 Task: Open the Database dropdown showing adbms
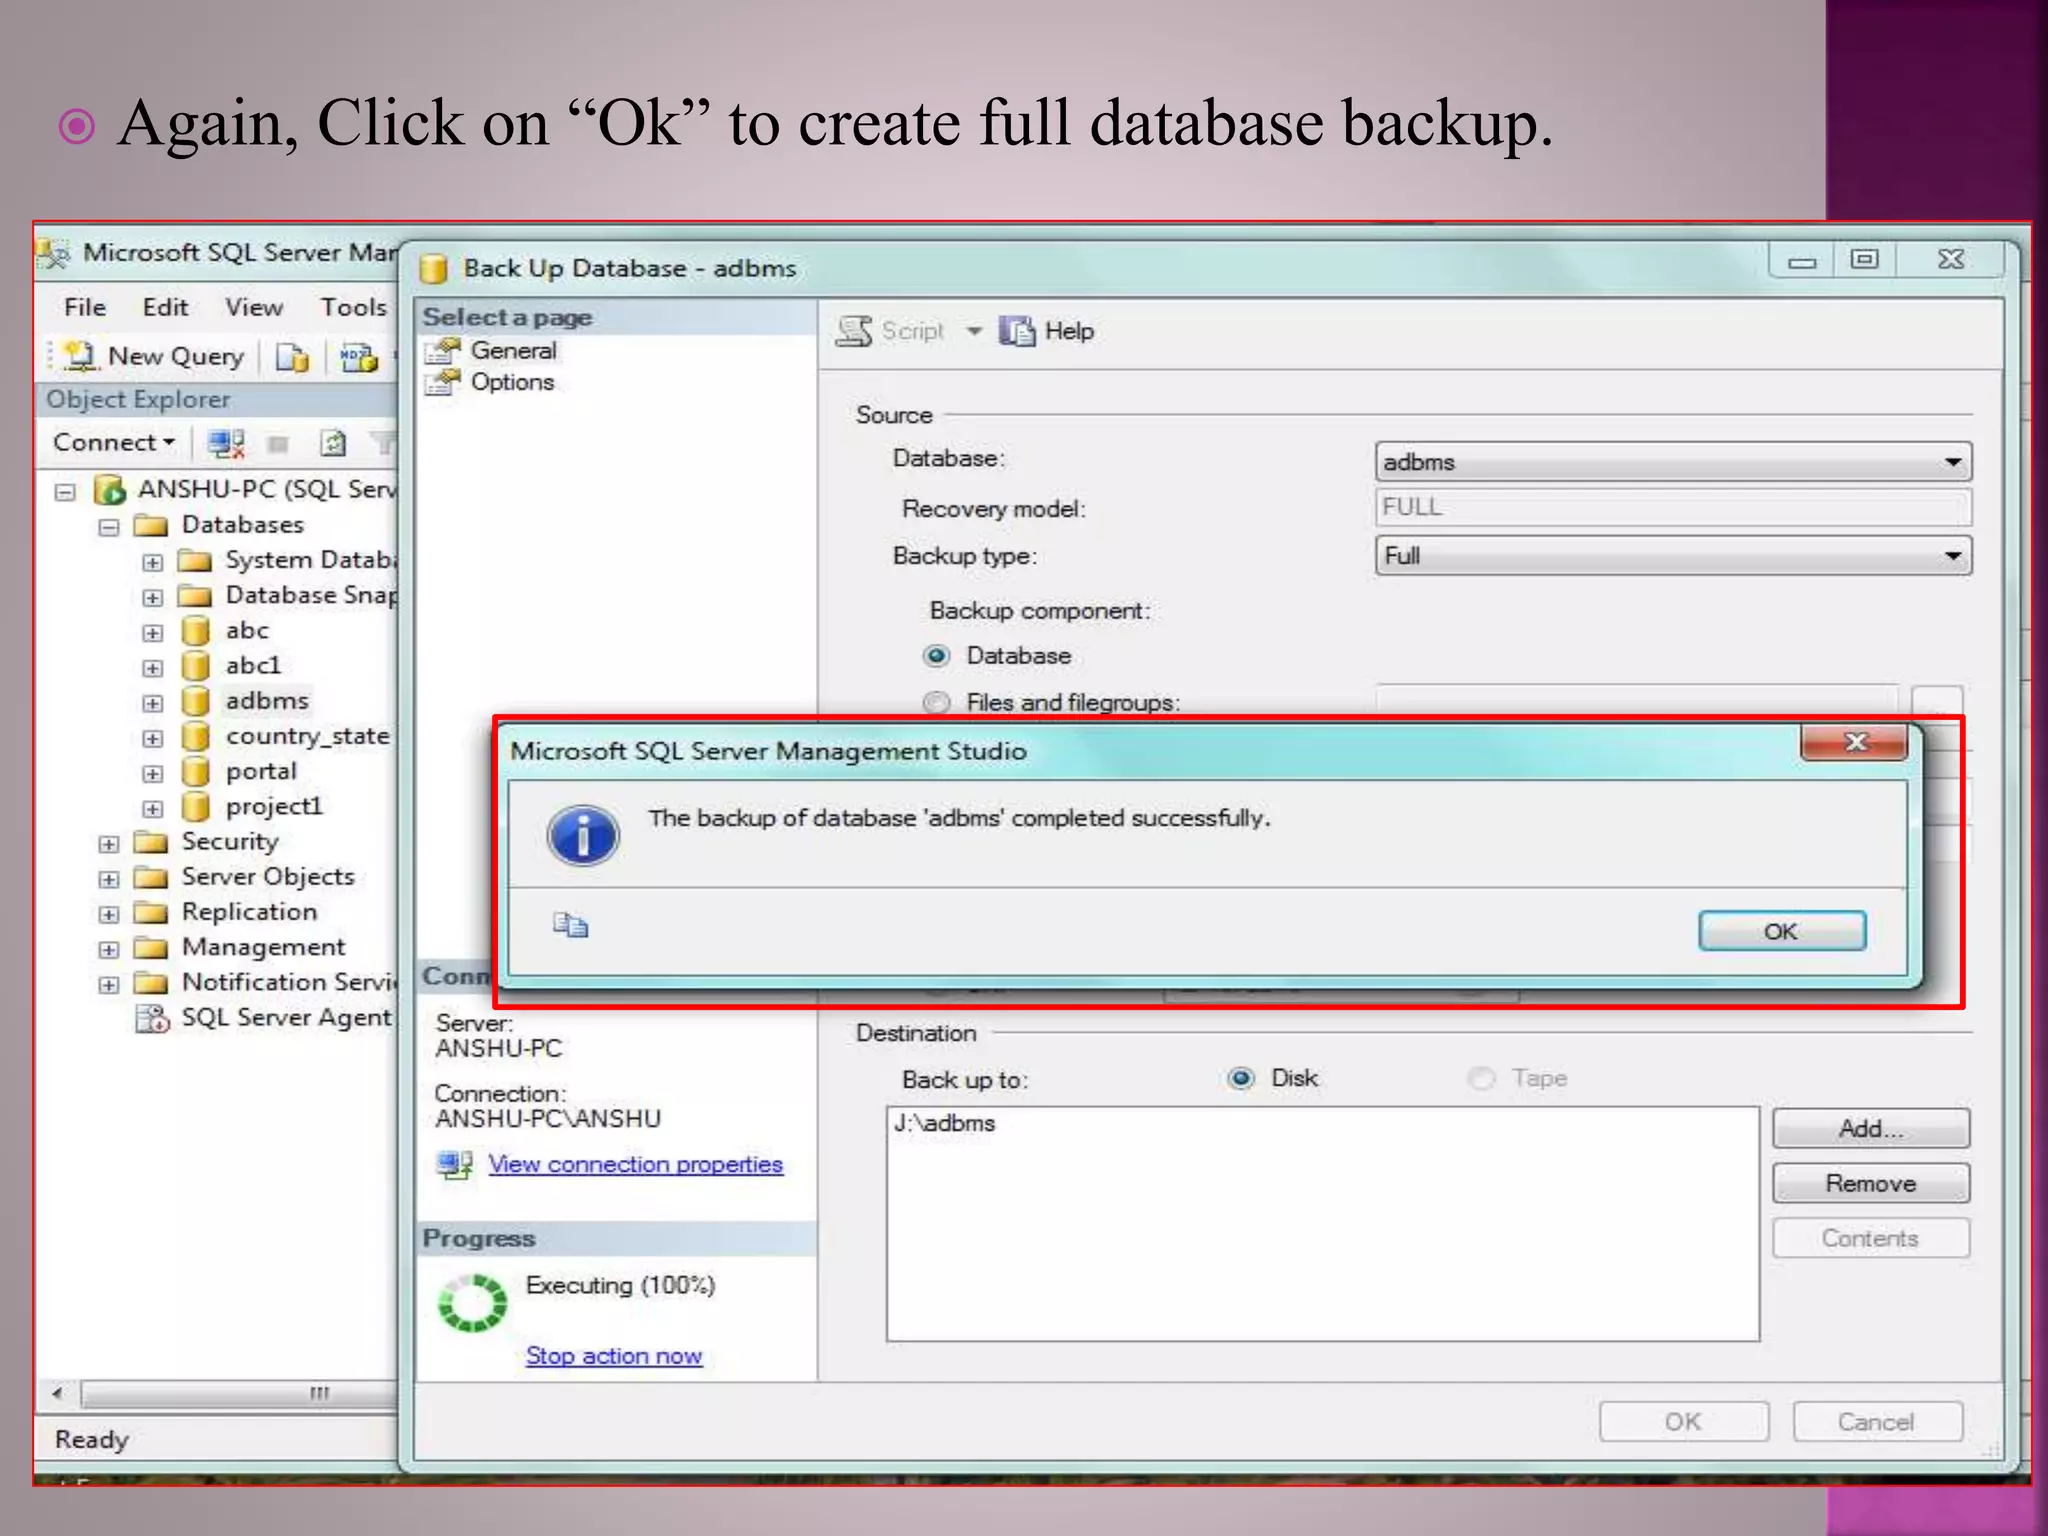1673,462
